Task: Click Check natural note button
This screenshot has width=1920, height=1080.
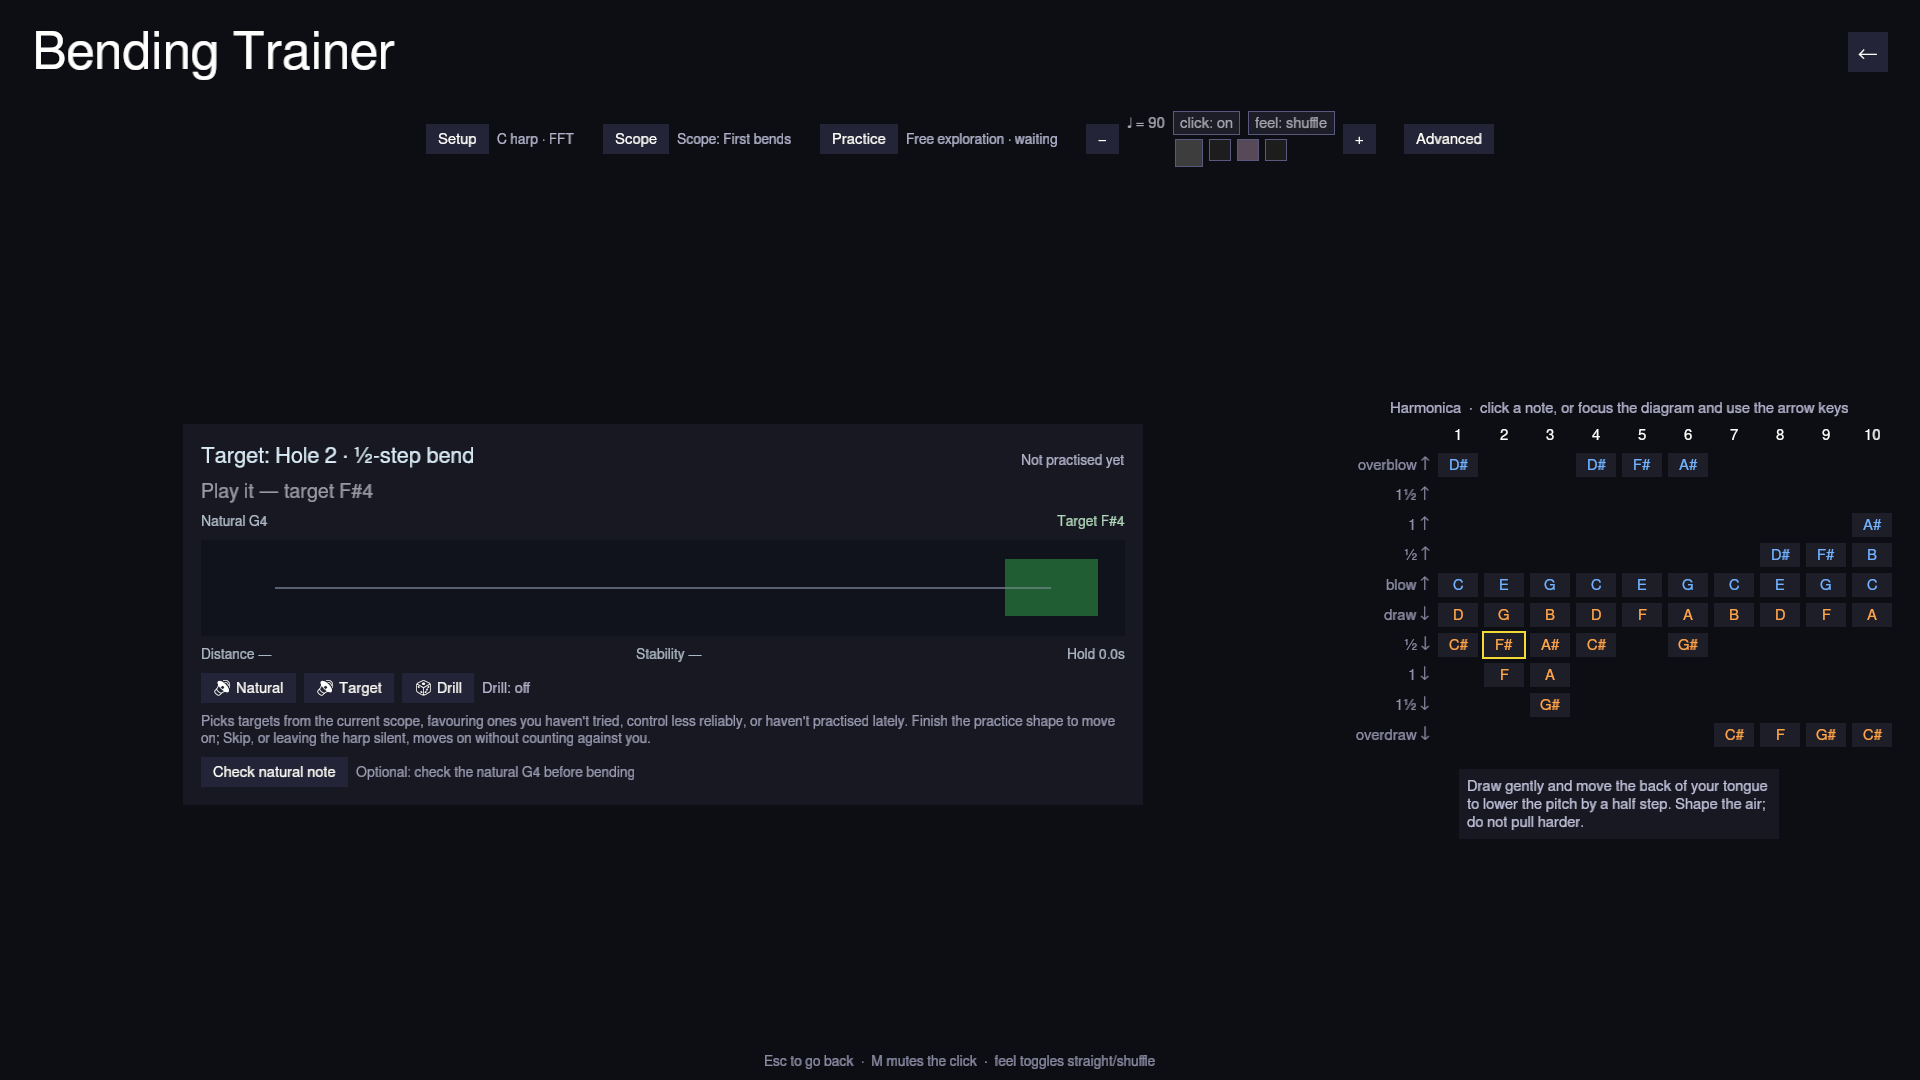Action: (x=274, y=772)
